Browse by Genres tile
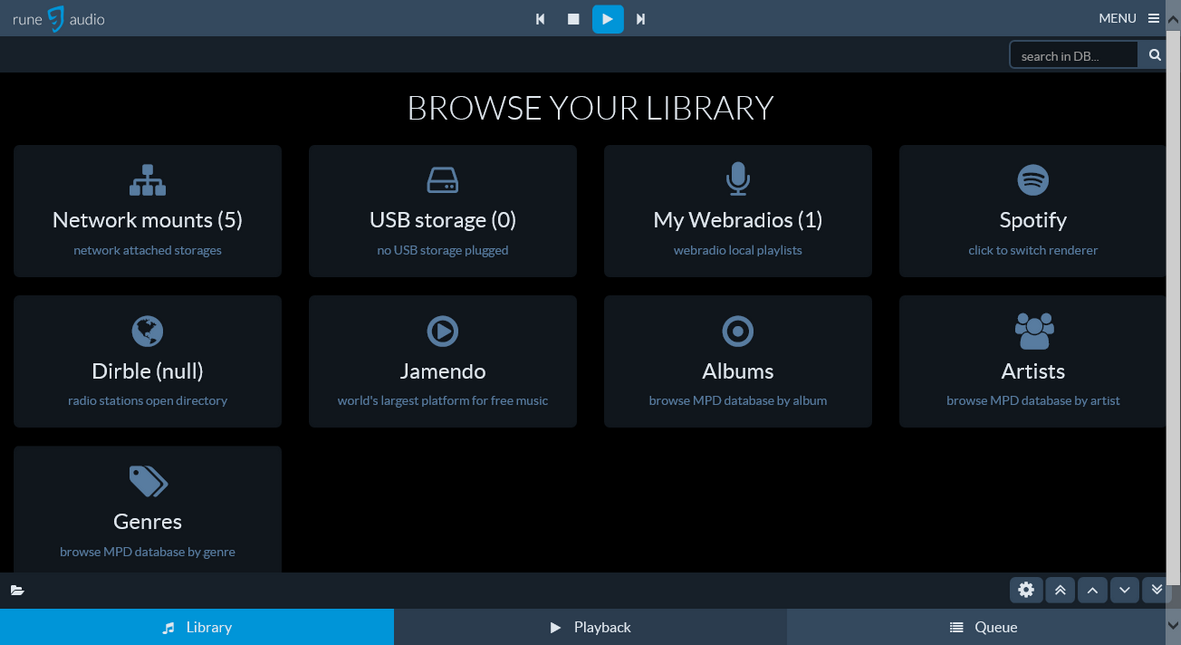 coord(148,509)
